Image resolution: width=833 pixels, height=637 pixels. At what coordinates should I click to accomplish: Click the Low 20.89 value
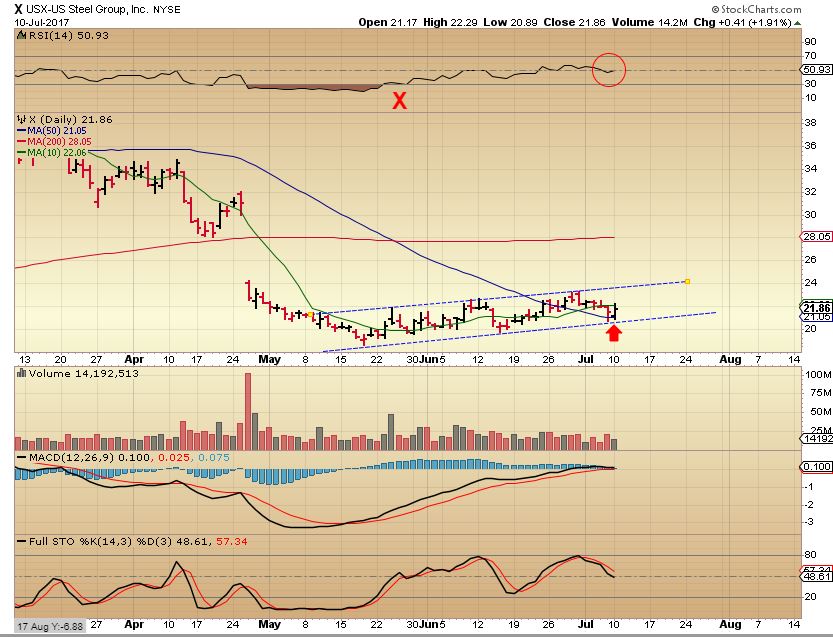click(x=511, y=22)
